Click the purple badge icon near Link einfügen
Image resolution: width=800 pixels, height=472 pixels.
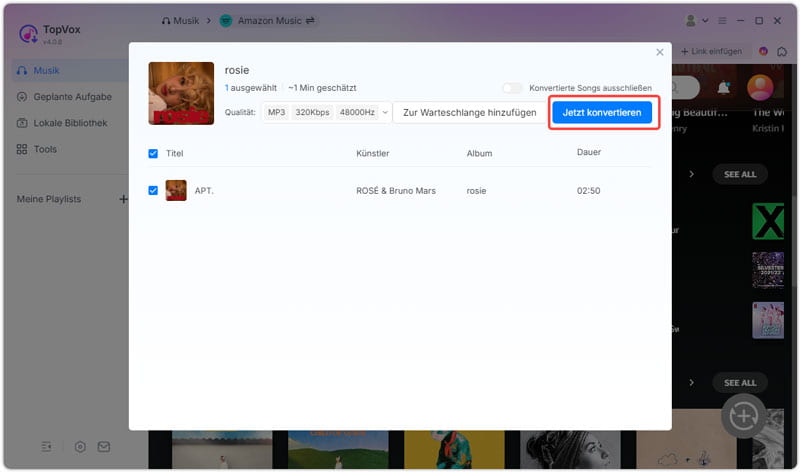pos(763,52)
